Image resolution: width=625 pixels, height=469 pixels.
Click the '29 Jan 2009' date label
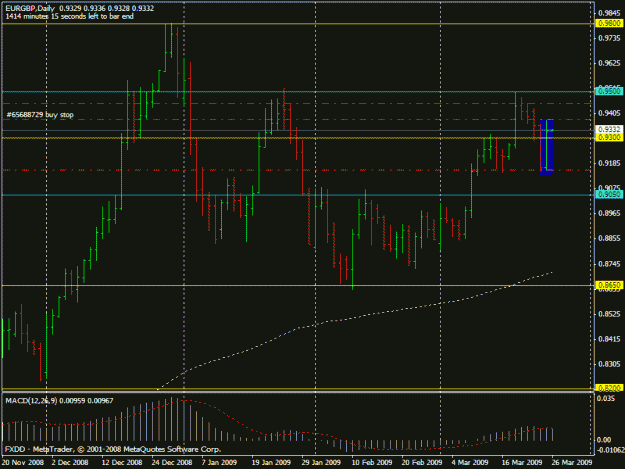pyautogui.click(x=321, y=462)
